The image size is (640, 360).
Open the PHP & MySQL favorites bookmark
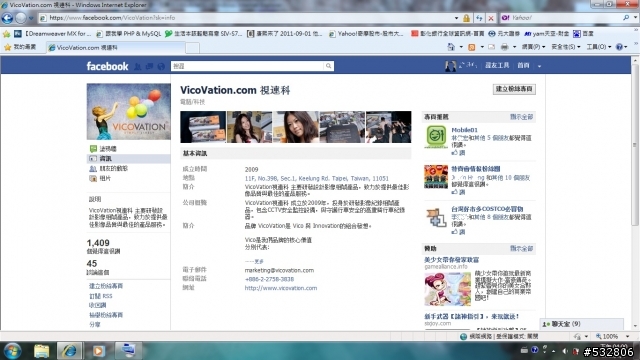[129, 34]
